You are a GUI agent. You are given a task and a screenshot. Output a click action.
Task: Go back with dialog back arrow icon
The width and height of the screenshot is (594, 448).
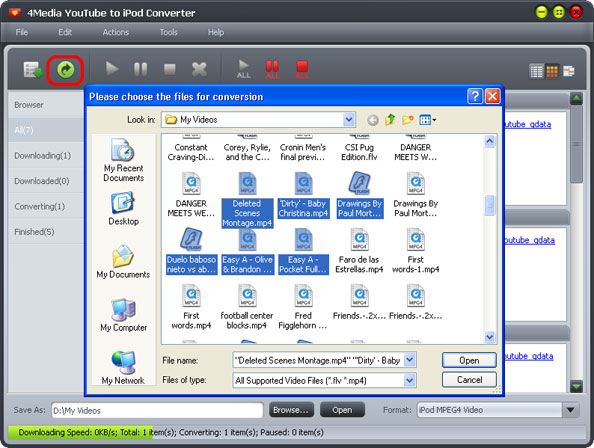(x=373, y=120)
